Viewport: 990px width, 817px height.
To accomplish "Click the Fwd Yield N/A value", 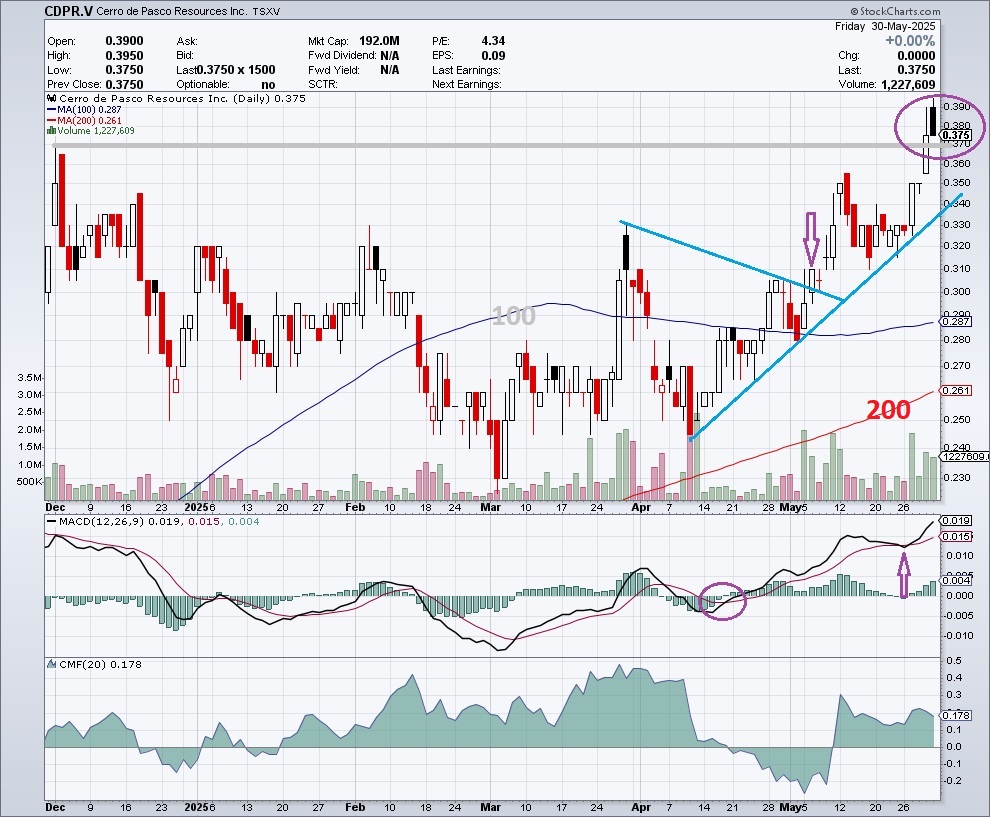I will [390, 70].
